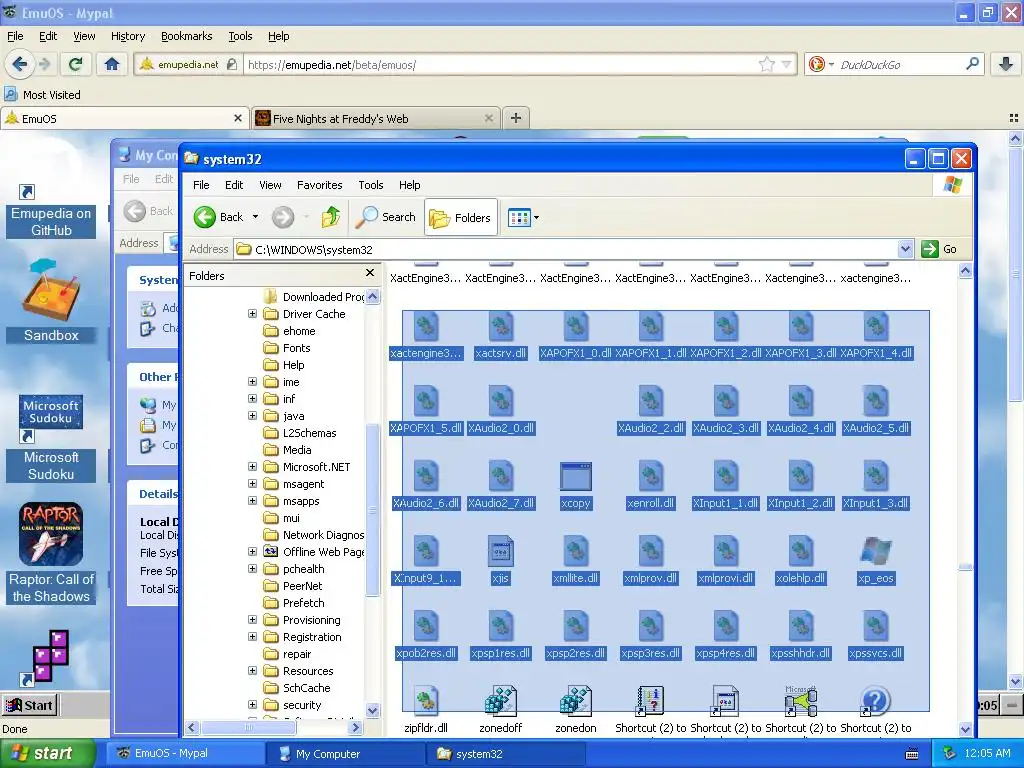The width and height of the screenshot is (1024, 768).
Task: Expand the java folder node
Action: (x=252, y=415)
